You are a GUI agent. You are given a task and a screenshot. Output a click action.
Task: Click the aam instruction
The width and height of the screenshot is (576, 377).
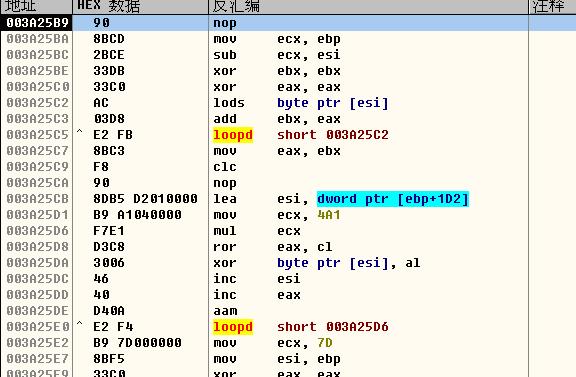click(225, 311)
